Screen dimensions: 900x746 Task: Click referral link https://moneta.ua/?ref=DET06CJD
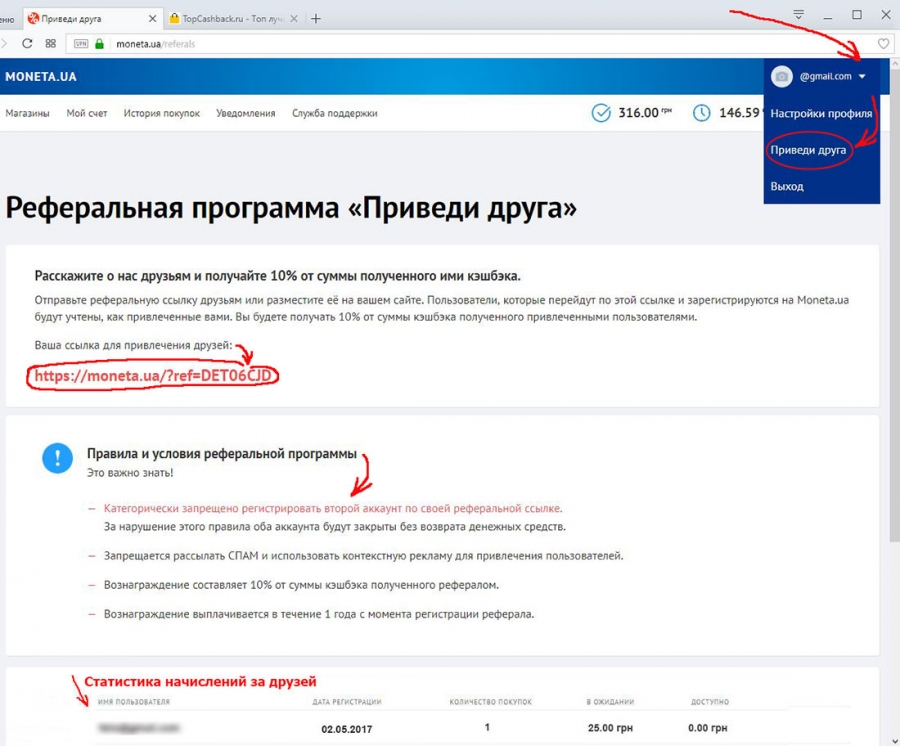[x=153, y=375]
